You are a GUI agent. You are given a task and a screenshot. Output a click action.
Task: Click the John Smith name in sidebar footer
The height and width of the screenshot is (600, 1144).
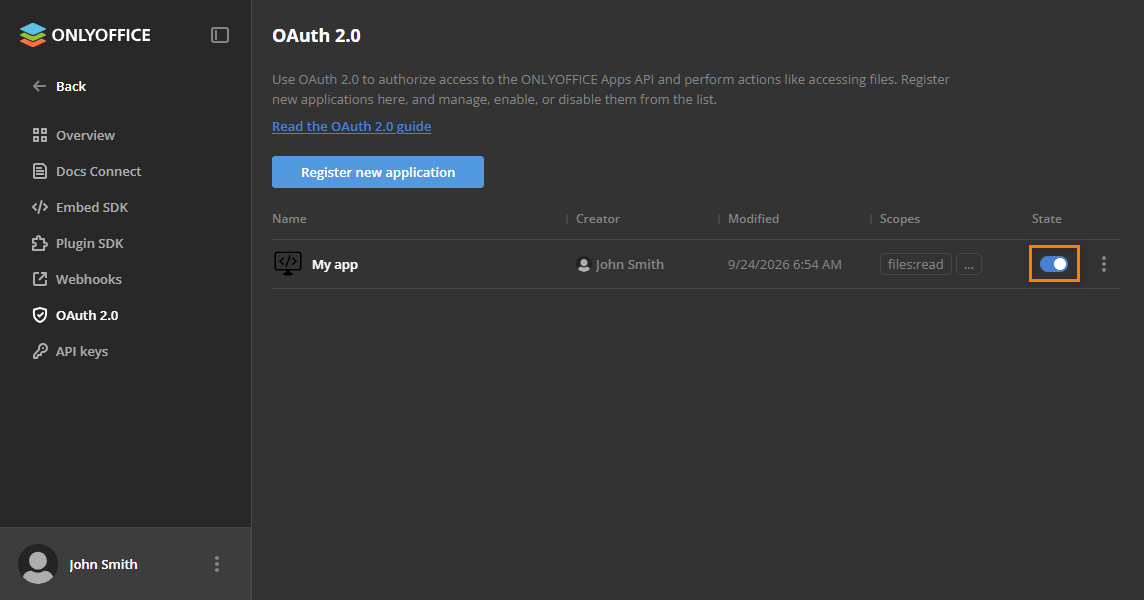pyautogui.click(x=103, y=564)
